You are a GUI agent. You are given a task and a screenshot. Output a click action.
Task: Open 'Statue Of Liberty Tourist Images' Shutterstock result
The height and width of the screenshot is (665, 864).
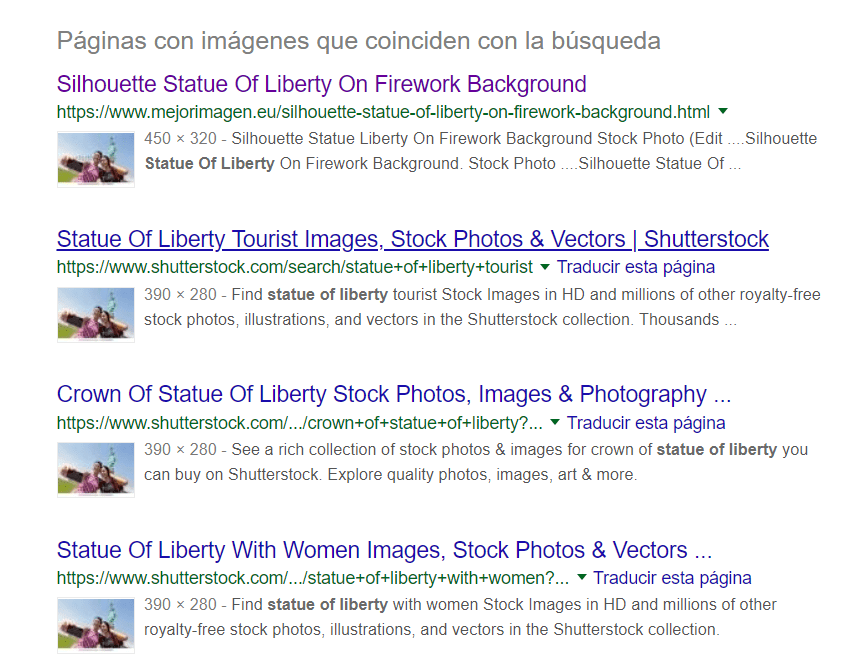412,239
